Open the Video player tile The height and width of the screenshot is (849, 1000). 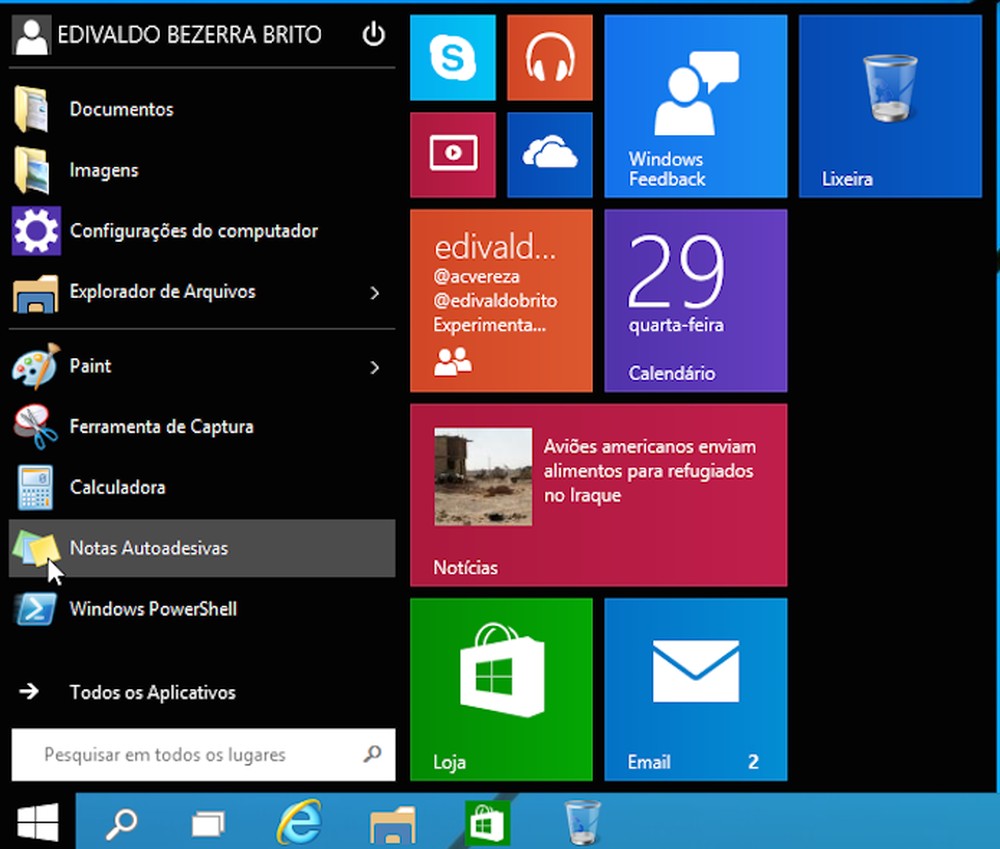pyautogui.click(x=453, y=155)
